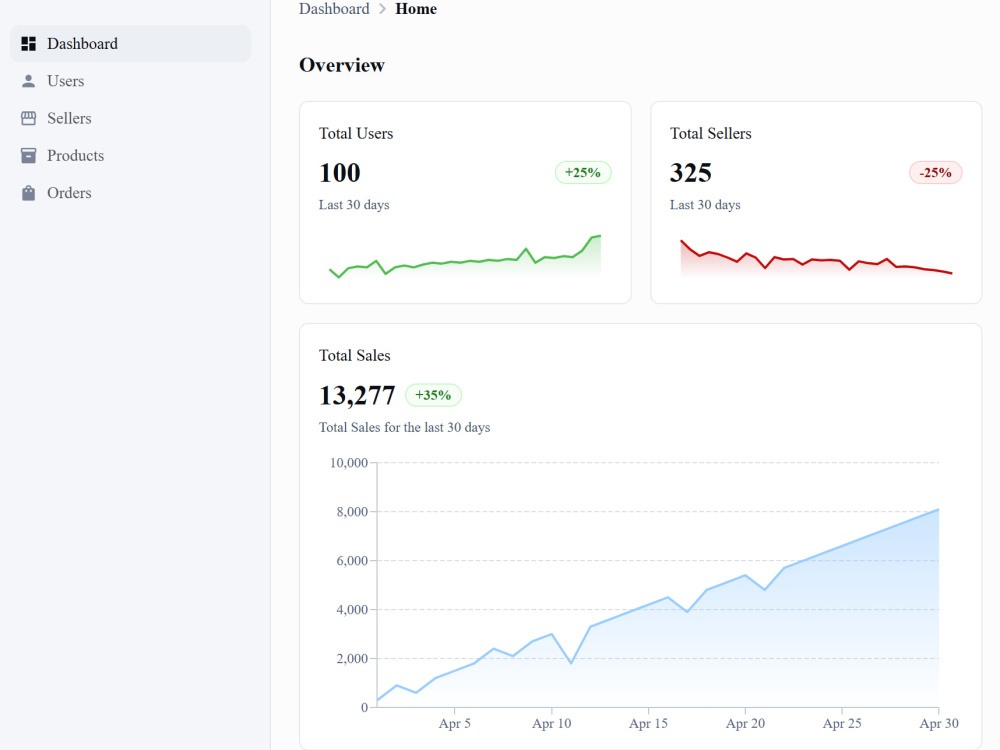Click the Apr 5 x-axis label
The width and height of the screenshot is (1000, 750).
click(455, 723)
